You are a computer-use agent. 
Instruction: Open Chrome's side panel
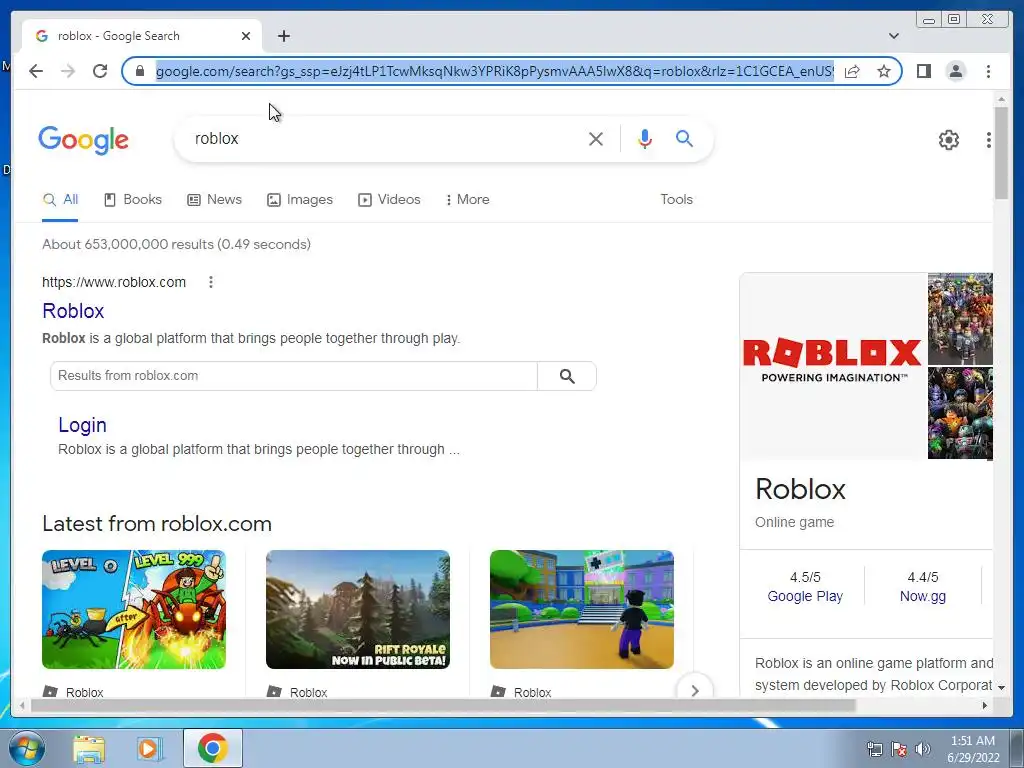[923, 71]
